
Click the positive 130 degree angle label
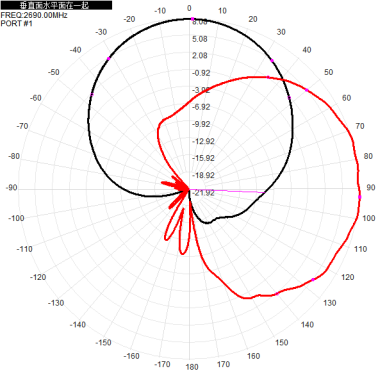click(x=330, y=303)
